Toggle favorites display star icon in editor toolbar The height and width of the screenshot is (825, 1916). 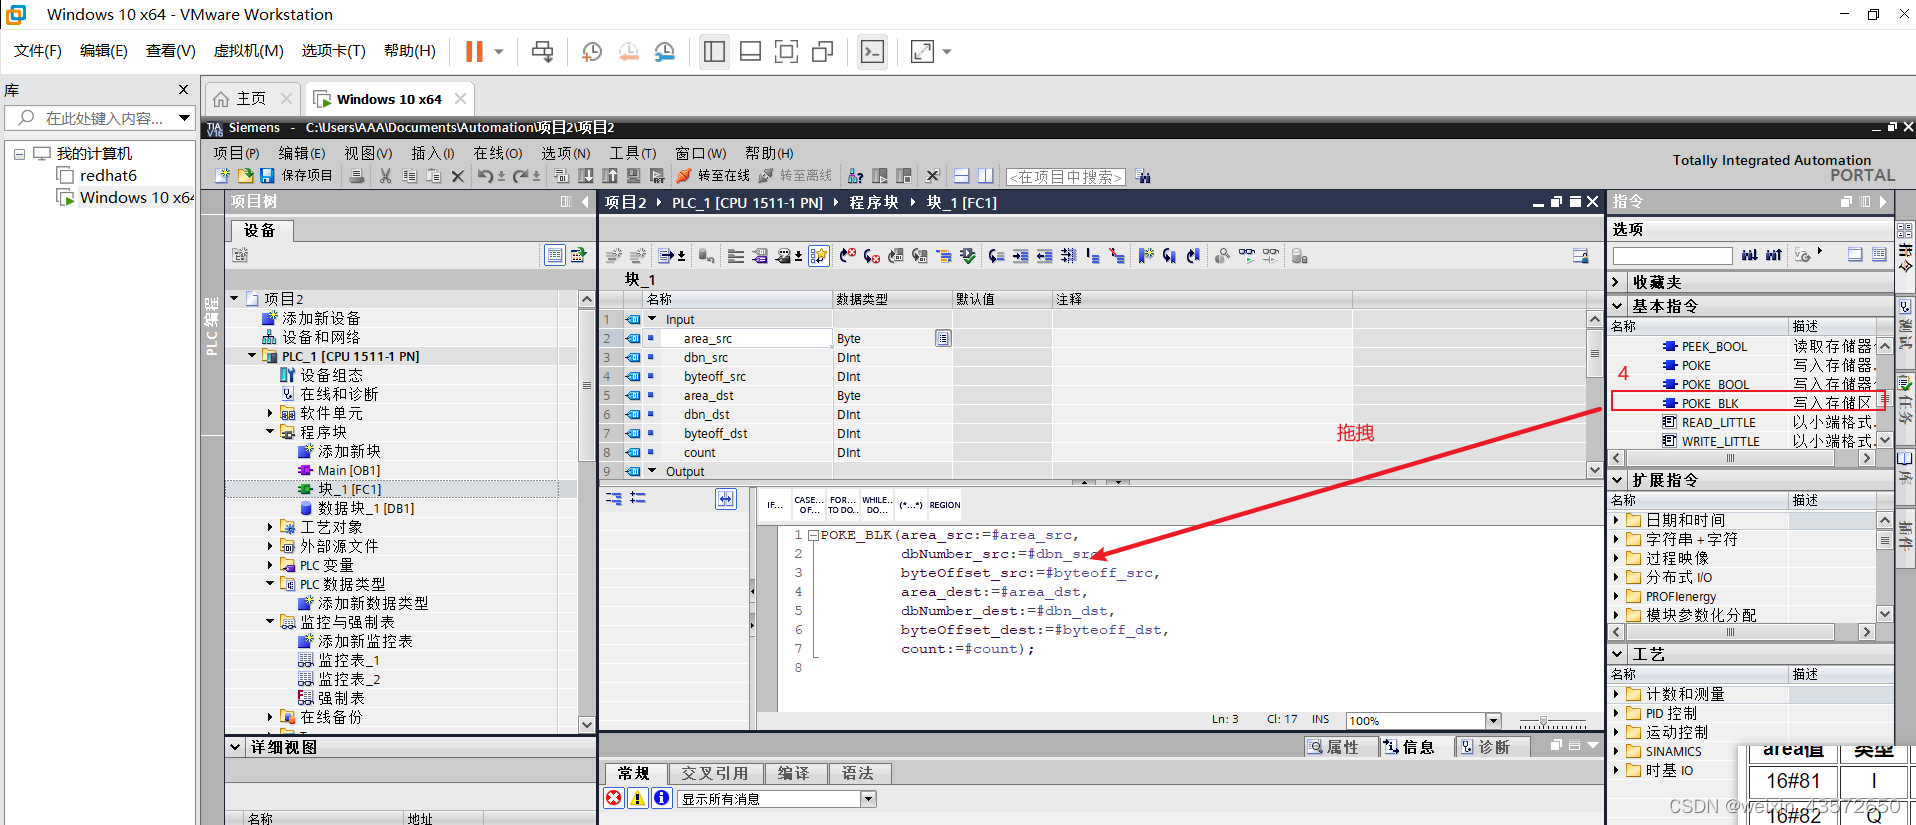[819, 256]
